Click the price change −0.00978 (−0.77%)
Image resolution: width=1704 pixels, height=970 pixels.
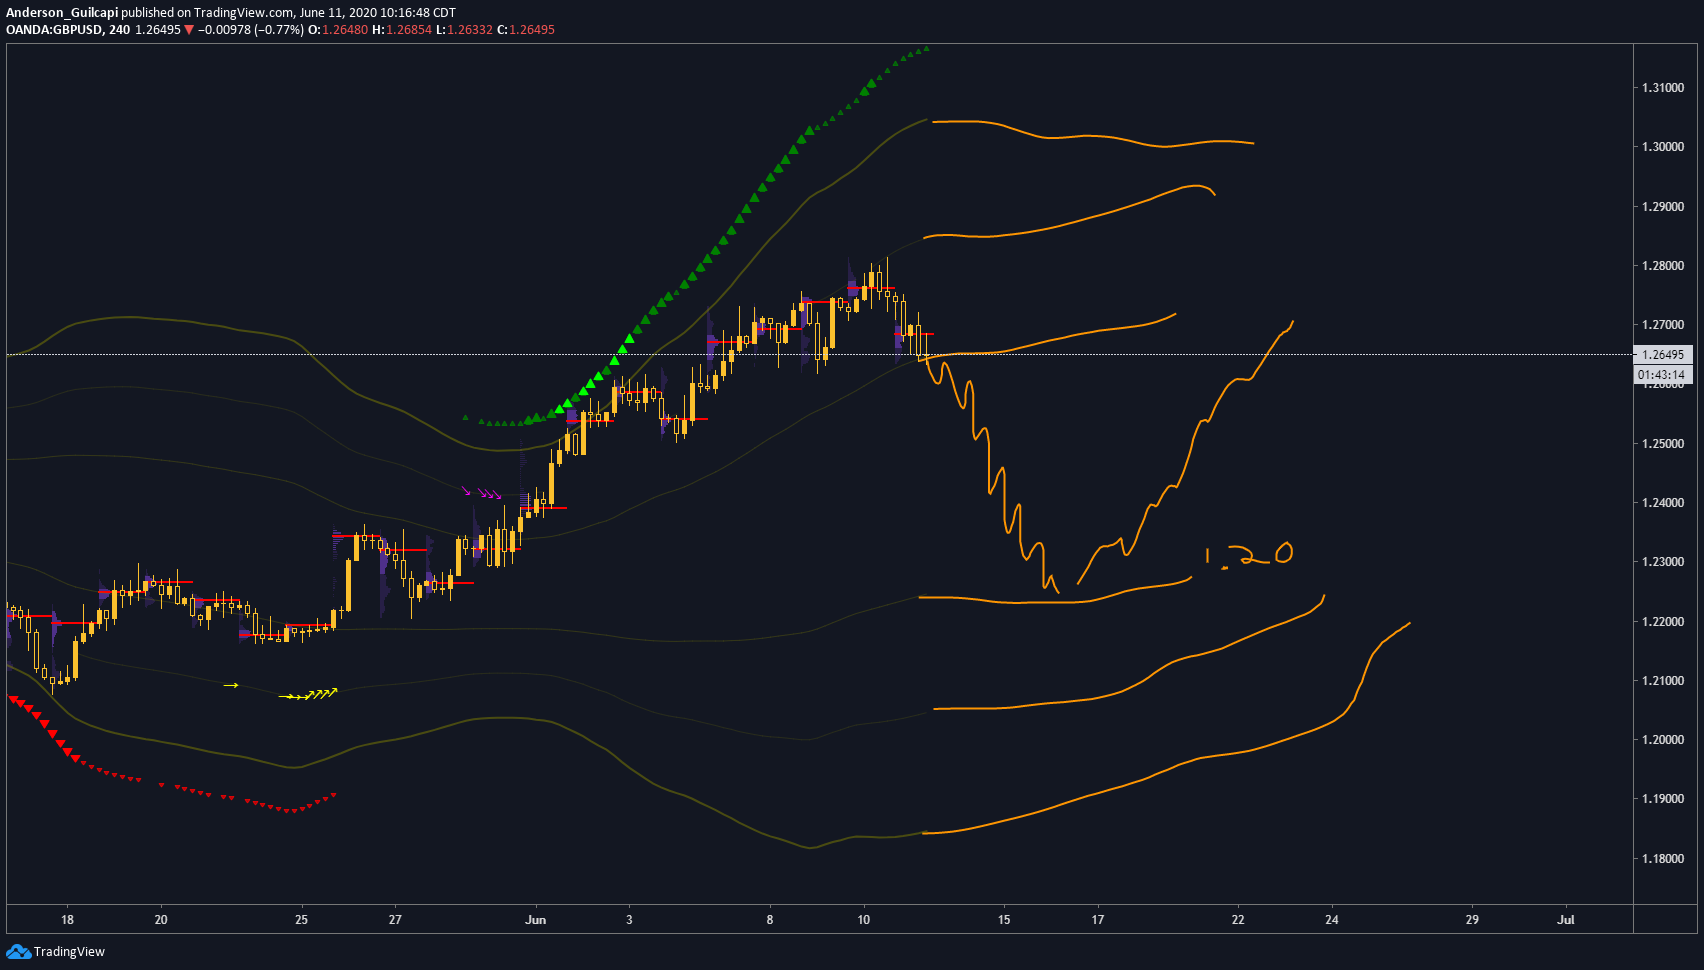(x=250, y=30)
